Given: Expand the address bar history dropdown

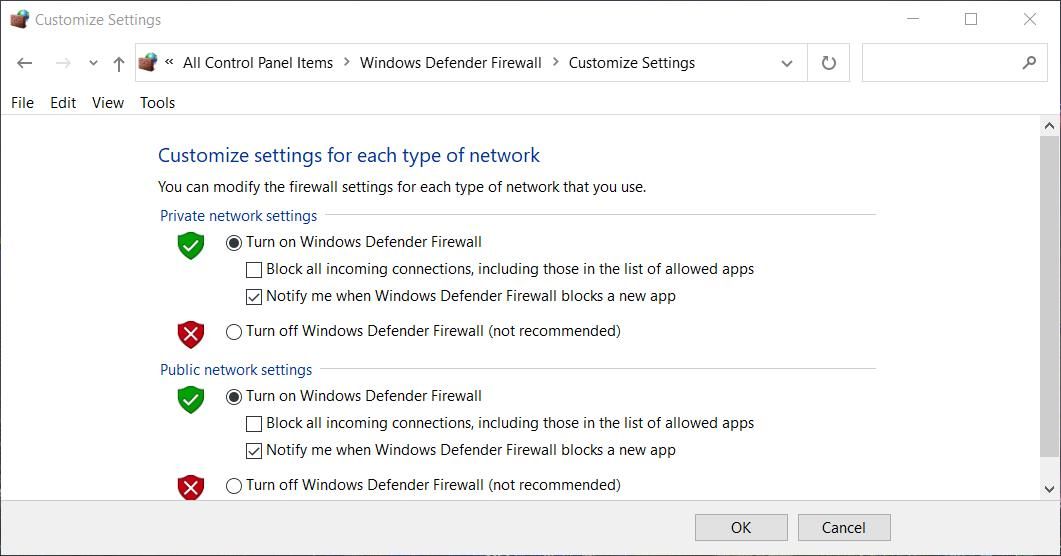Looking at the screenshot, I should [x=787, y=63].
